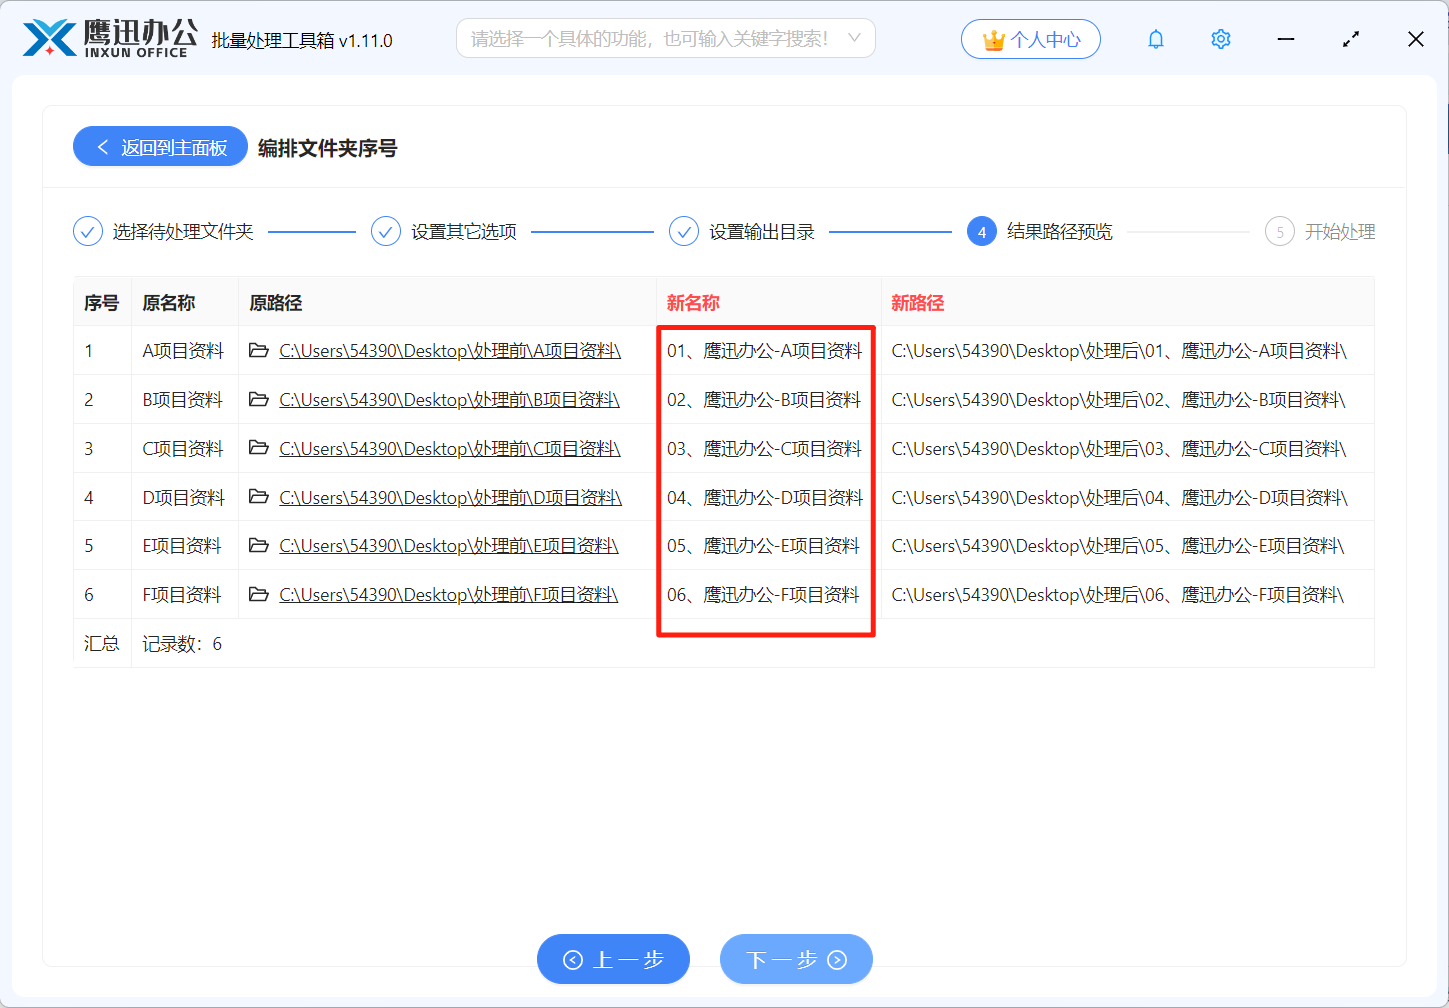Screen dimensions: 1449x1008
Task: Click folder icon for E项目资料 path
Action: (259, 545)
